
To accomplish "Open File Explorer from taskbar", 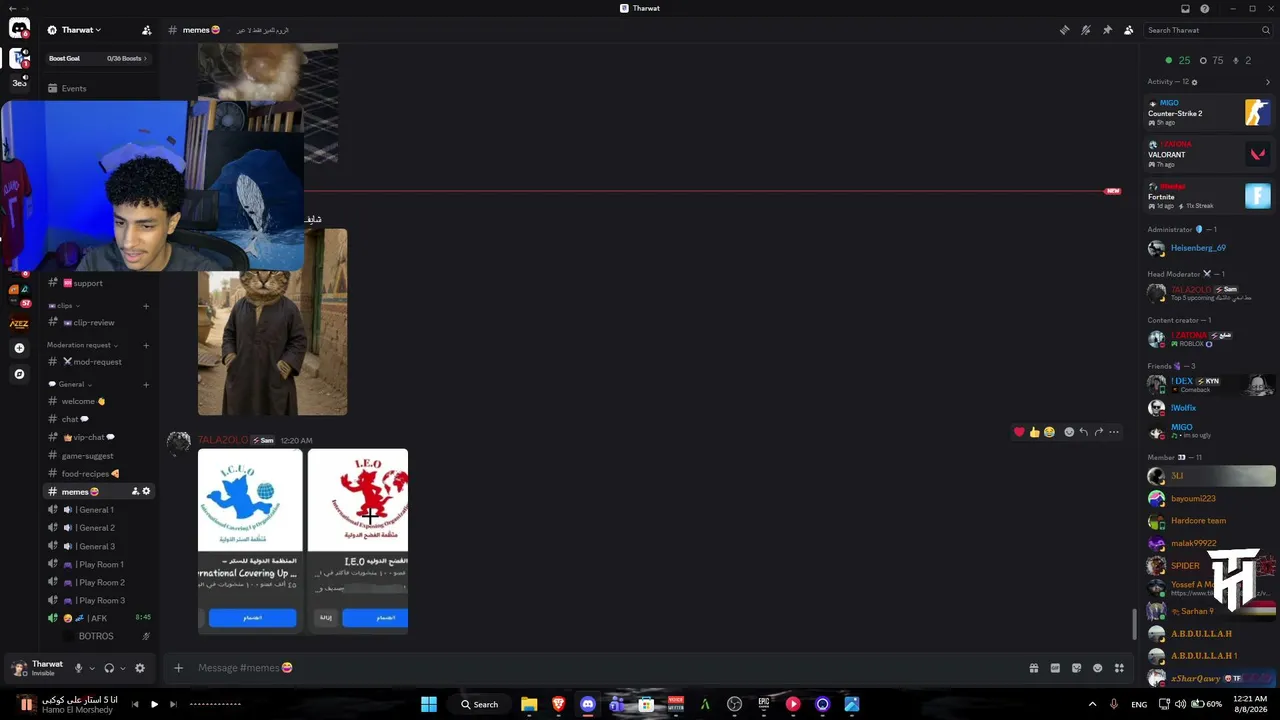I will [x=529, y=704].
